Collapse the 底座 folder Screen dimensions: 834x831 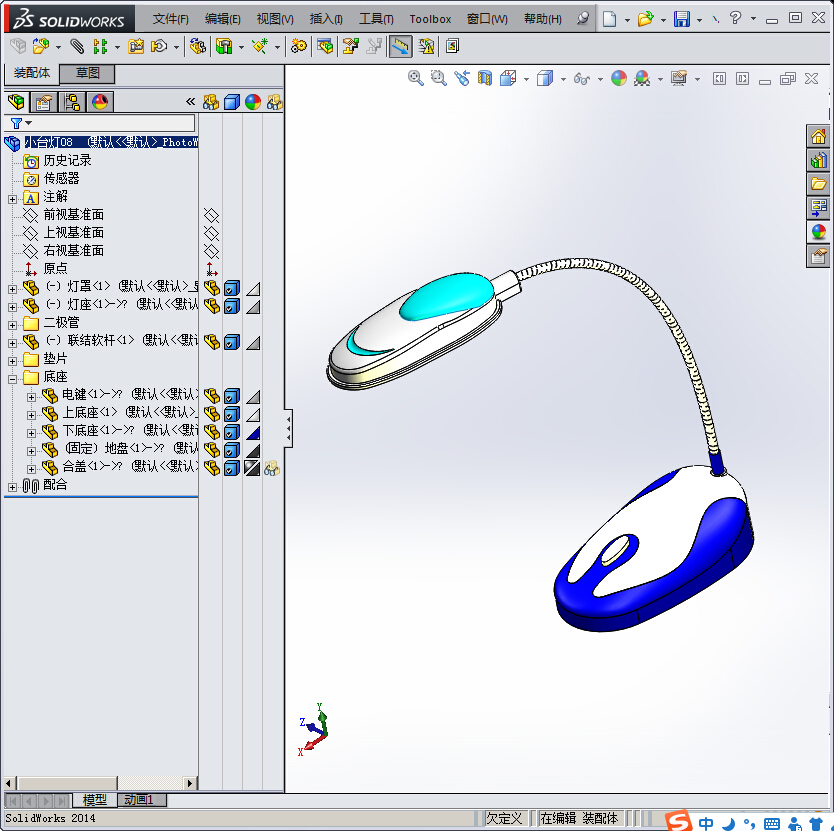pyautogui.click(x=12, y=379)
